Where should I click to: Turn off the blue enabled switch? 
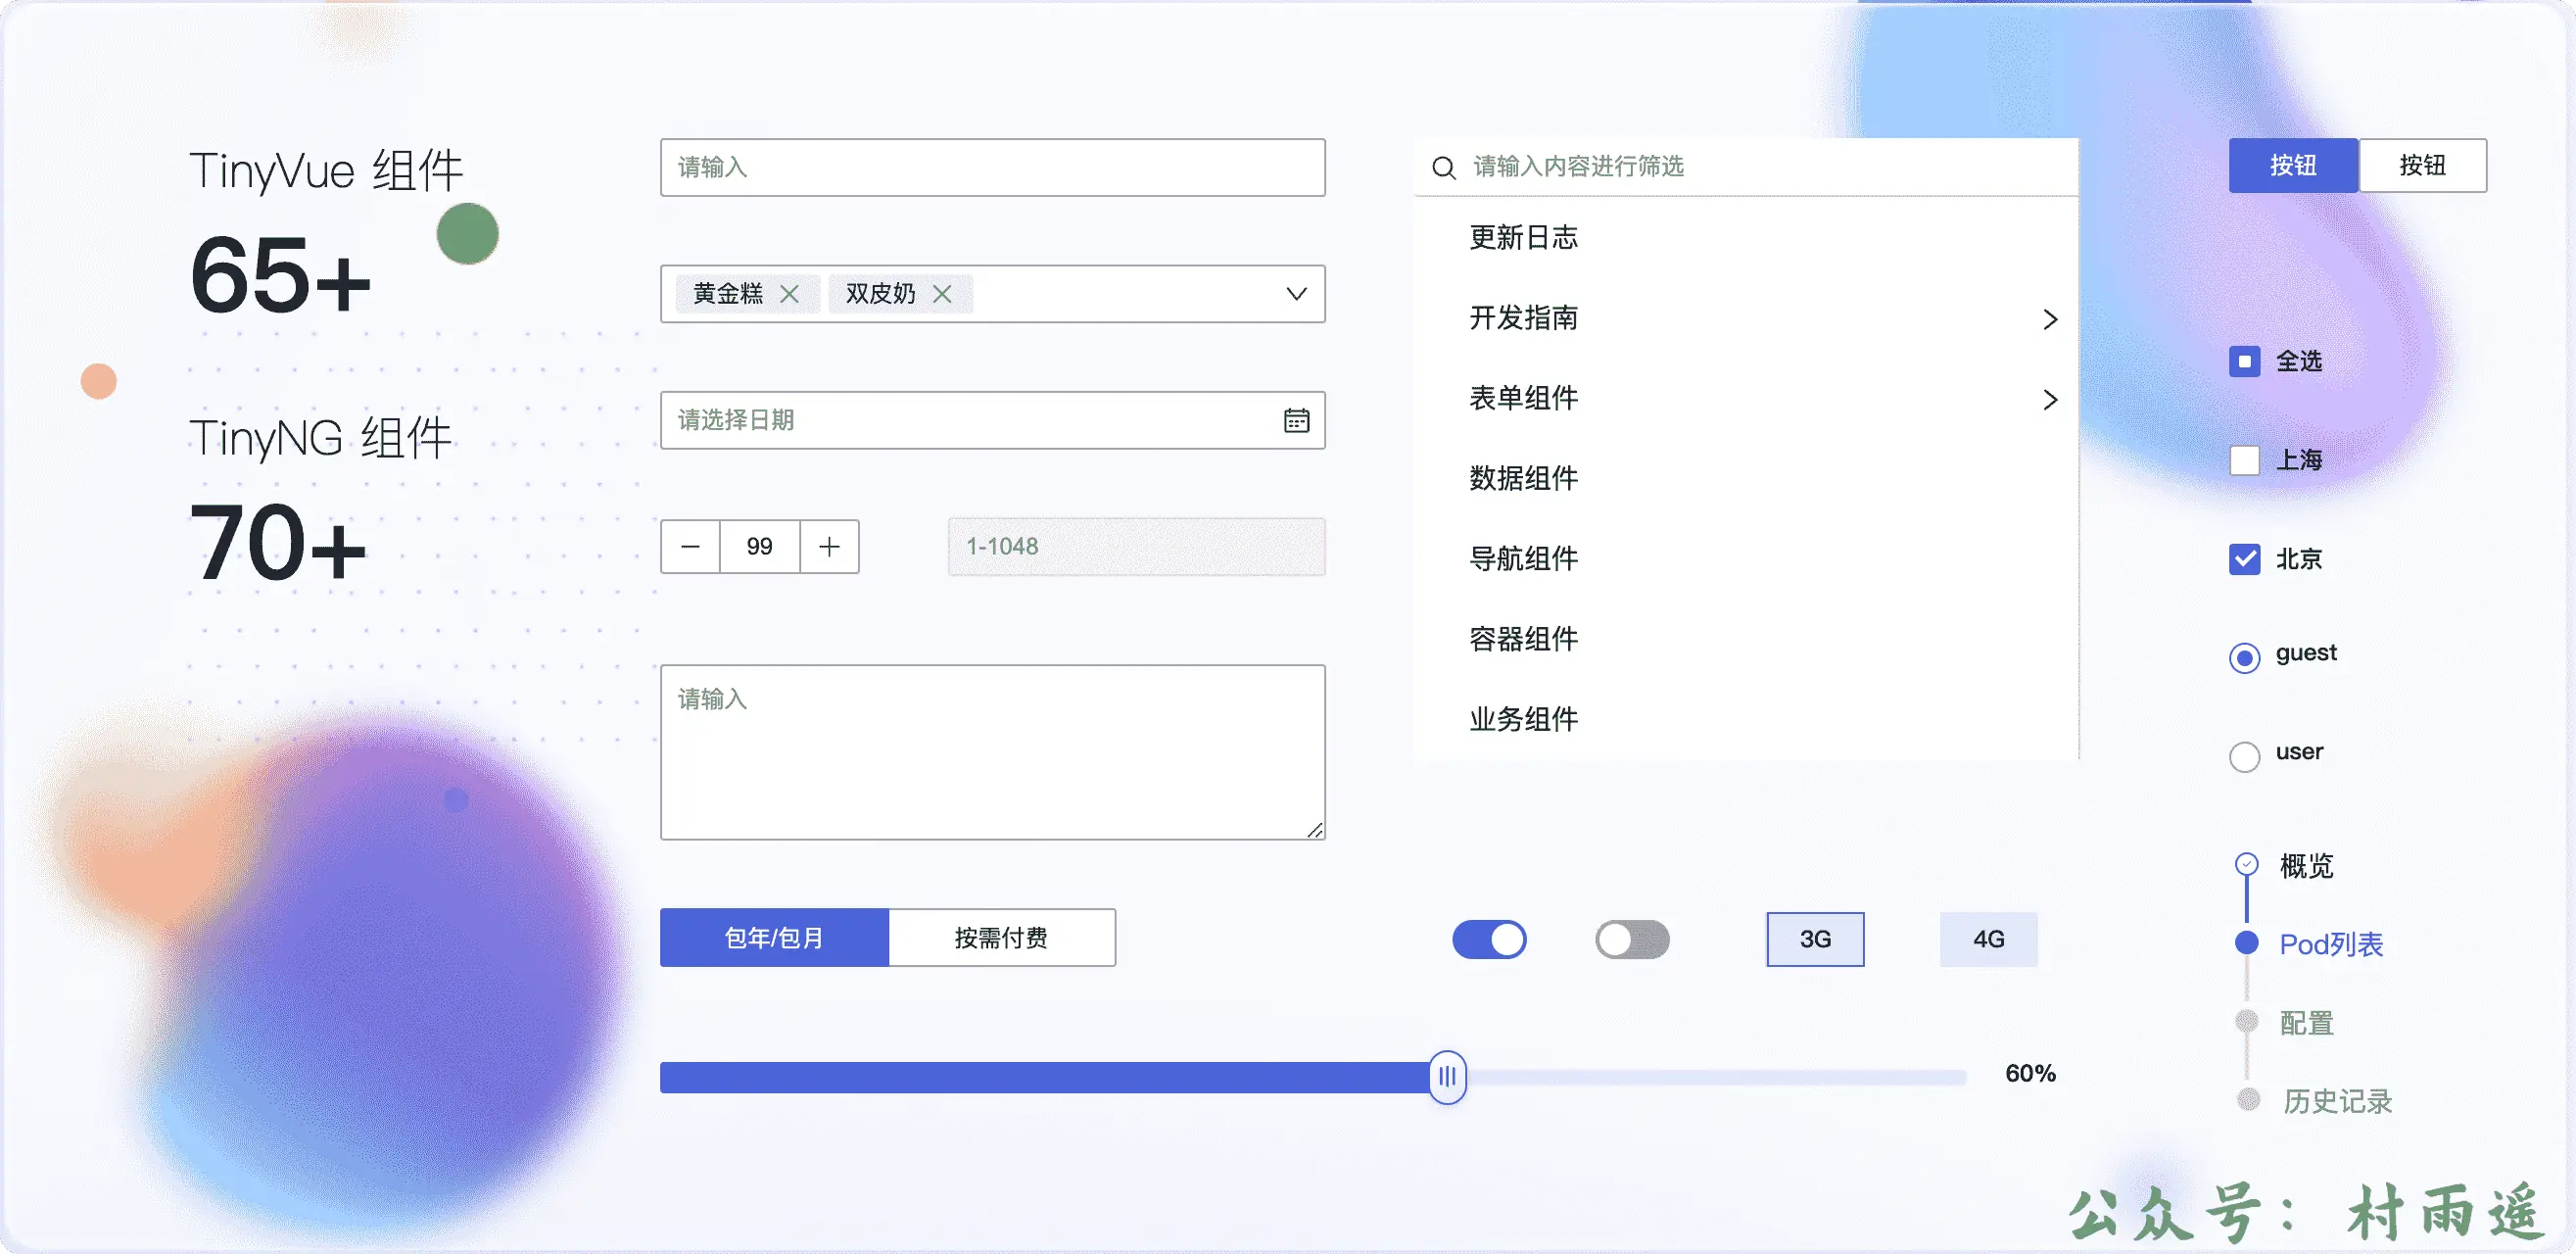pos(1489,939)
